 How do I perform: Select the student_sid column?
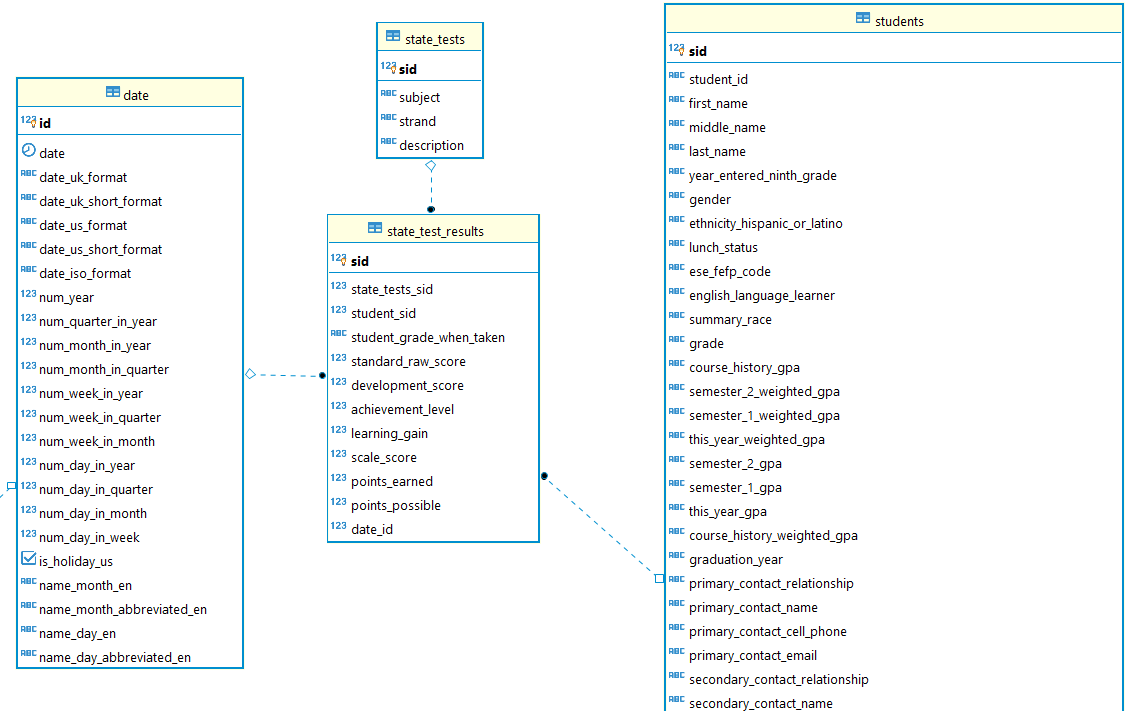[383, 313]
